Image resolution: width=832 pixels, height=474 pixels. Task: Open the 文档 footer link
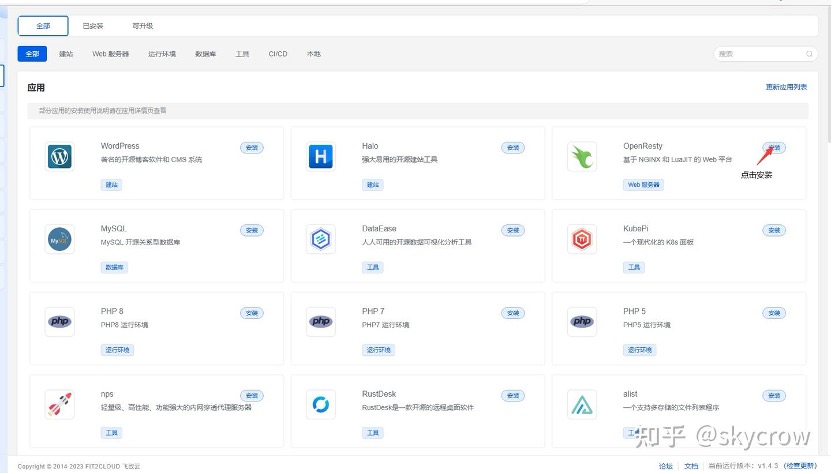point(691,466)
